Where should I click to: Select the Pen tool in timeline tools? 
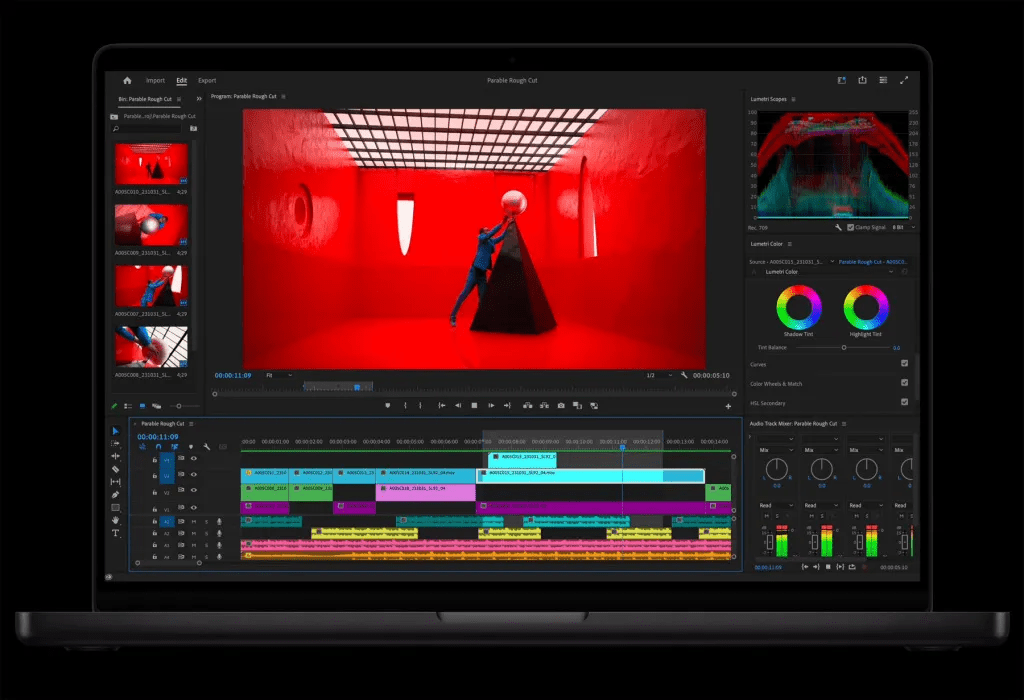tap(116, 494)
